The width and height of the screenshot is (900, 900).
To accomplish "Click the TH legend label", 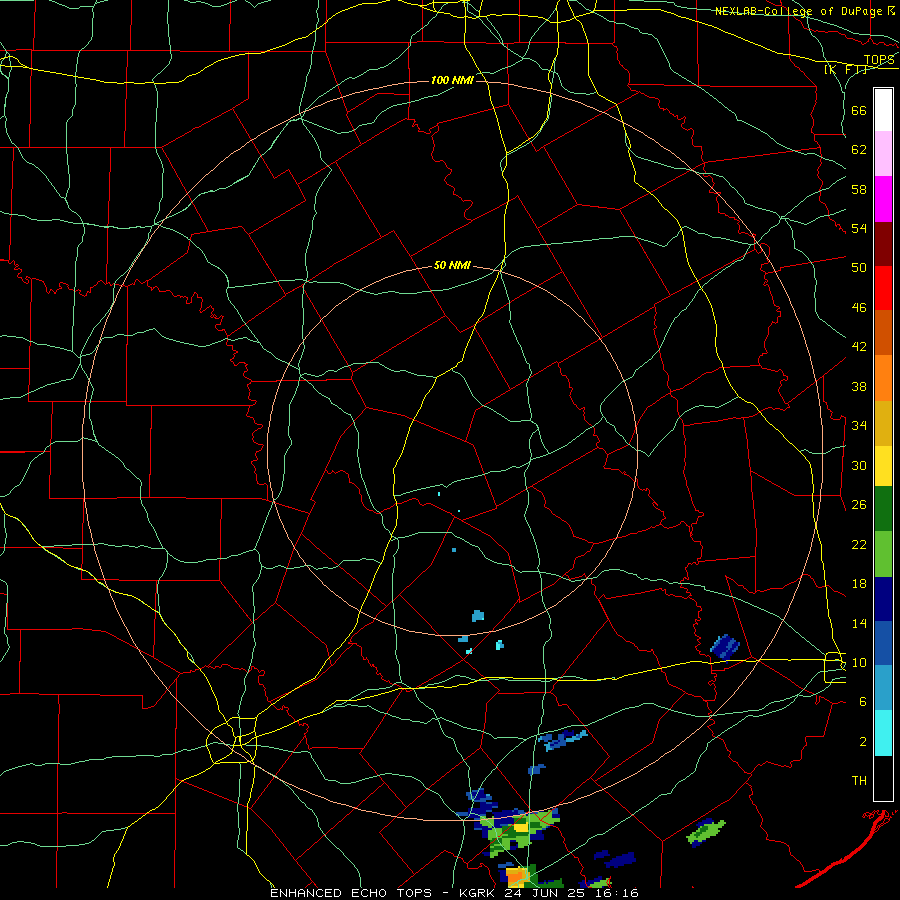I will click(x=859, y=780).
